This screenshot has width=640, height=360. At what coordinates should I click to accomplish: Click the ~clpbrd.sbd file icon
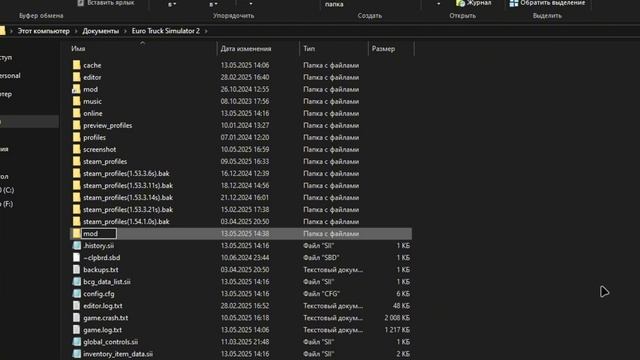(x=76, y=258)
